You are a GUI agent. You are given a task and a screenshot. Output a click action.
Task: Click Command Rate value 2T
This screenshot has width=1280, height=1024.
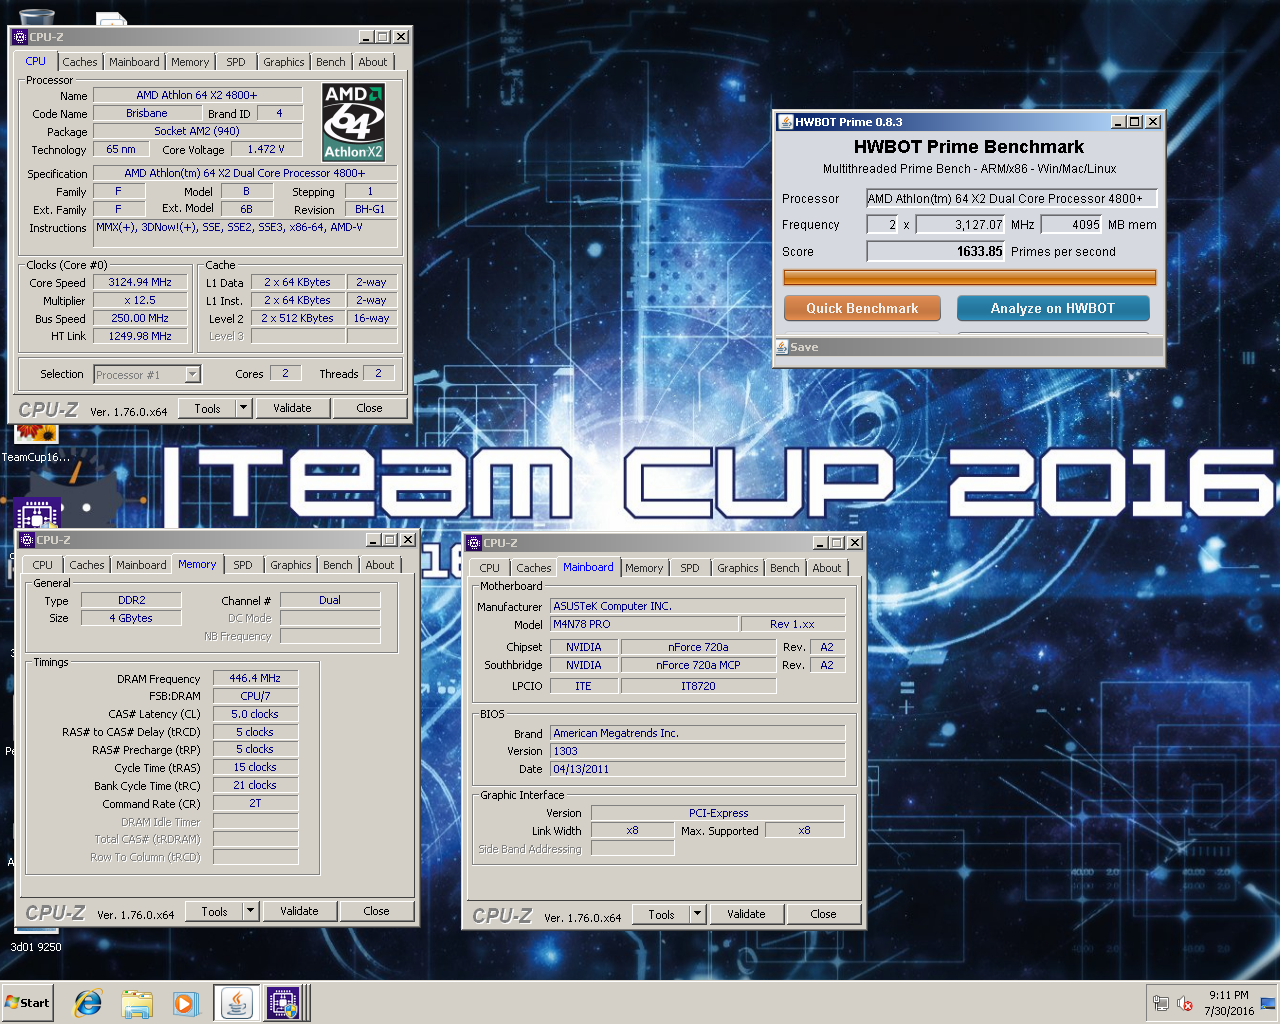coord(255,803)
